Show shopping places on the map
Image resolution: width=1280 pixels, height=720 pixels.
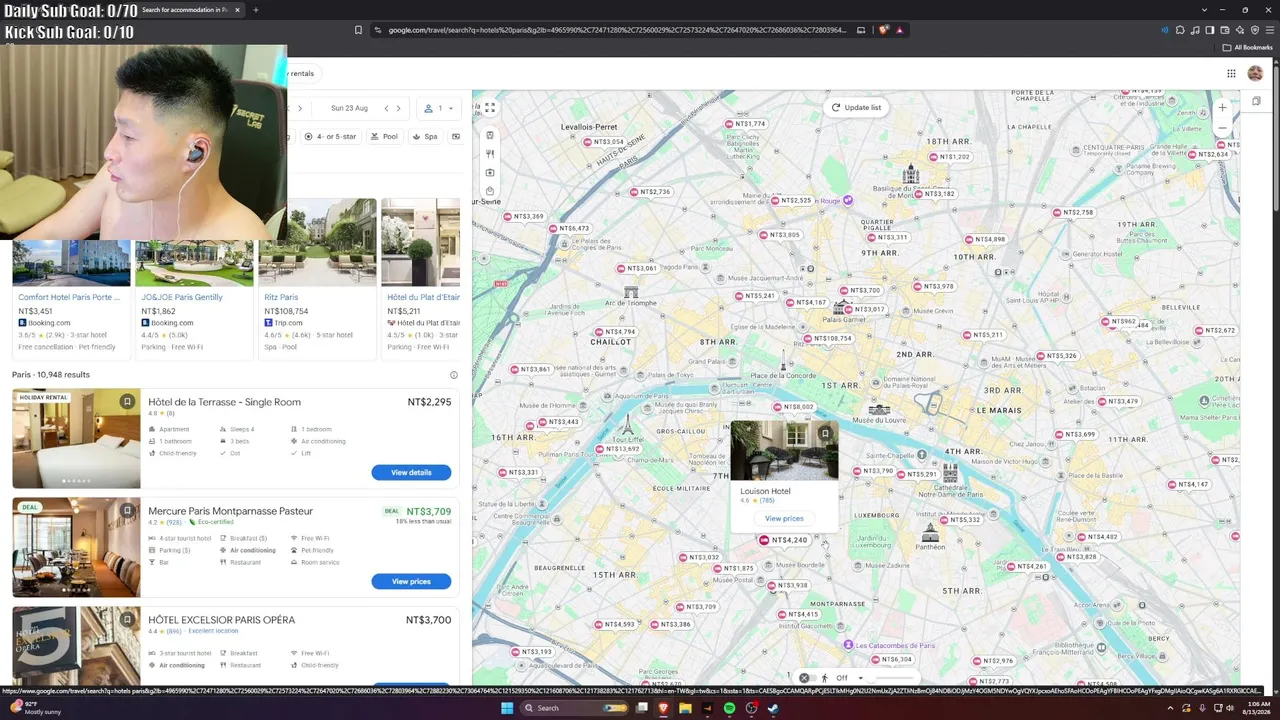(x=490, y=191)
